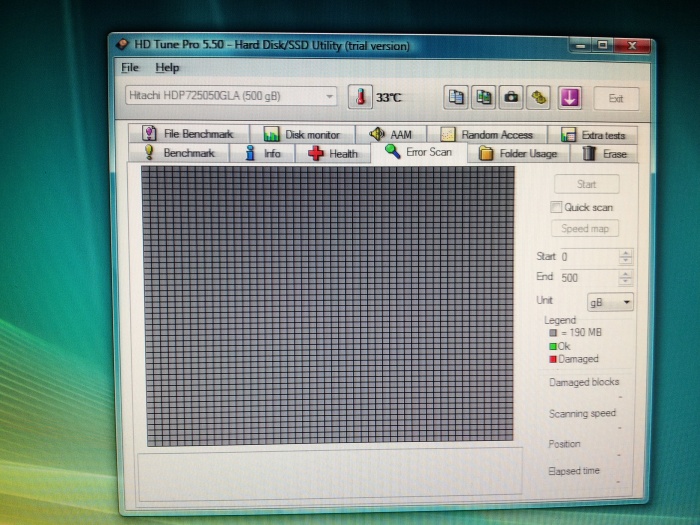The height and width of the screenshot is (525, 700).
Task: Click the Damaged blocks label
Action: 584,382
